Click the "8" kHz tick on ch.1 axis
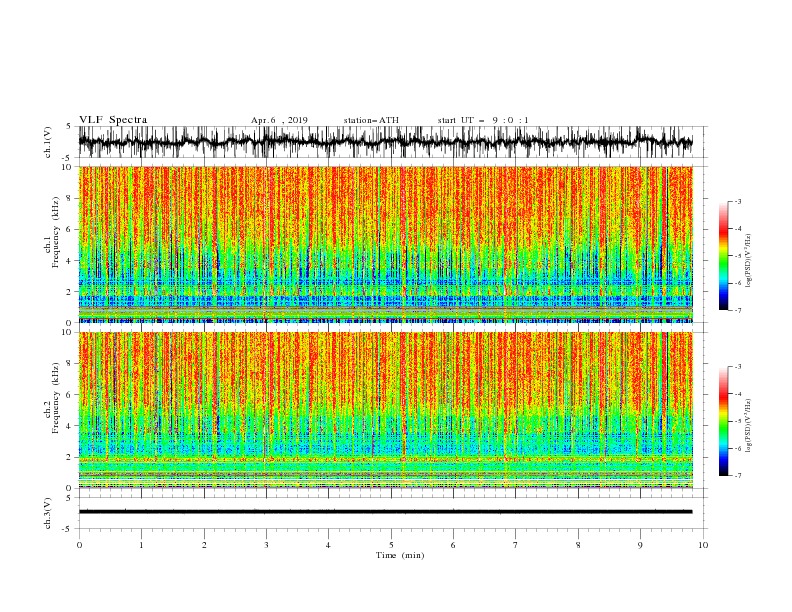This screenshot has height=612, width=792. tap(69, 198)
